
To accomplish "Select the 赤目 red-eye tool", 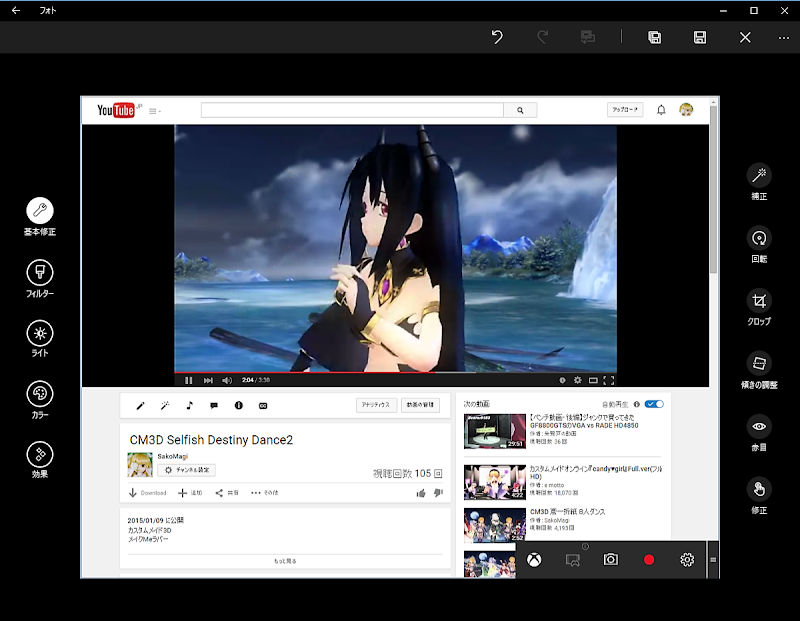I will pyautogui.click(x=759, y=426).
